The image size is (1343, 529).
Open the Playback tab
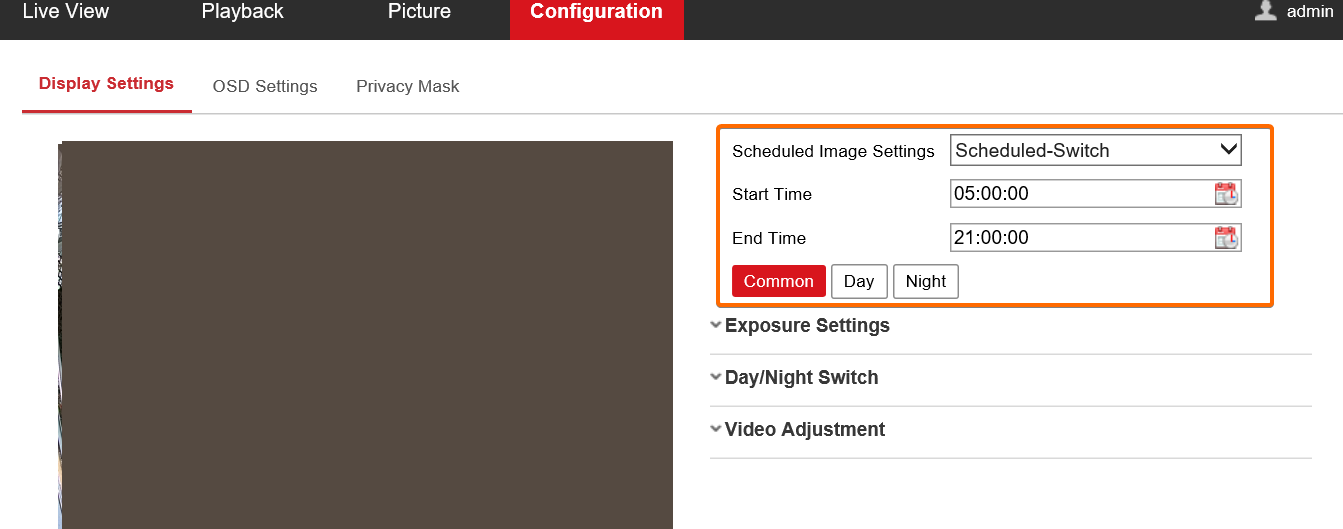[242, 12]
